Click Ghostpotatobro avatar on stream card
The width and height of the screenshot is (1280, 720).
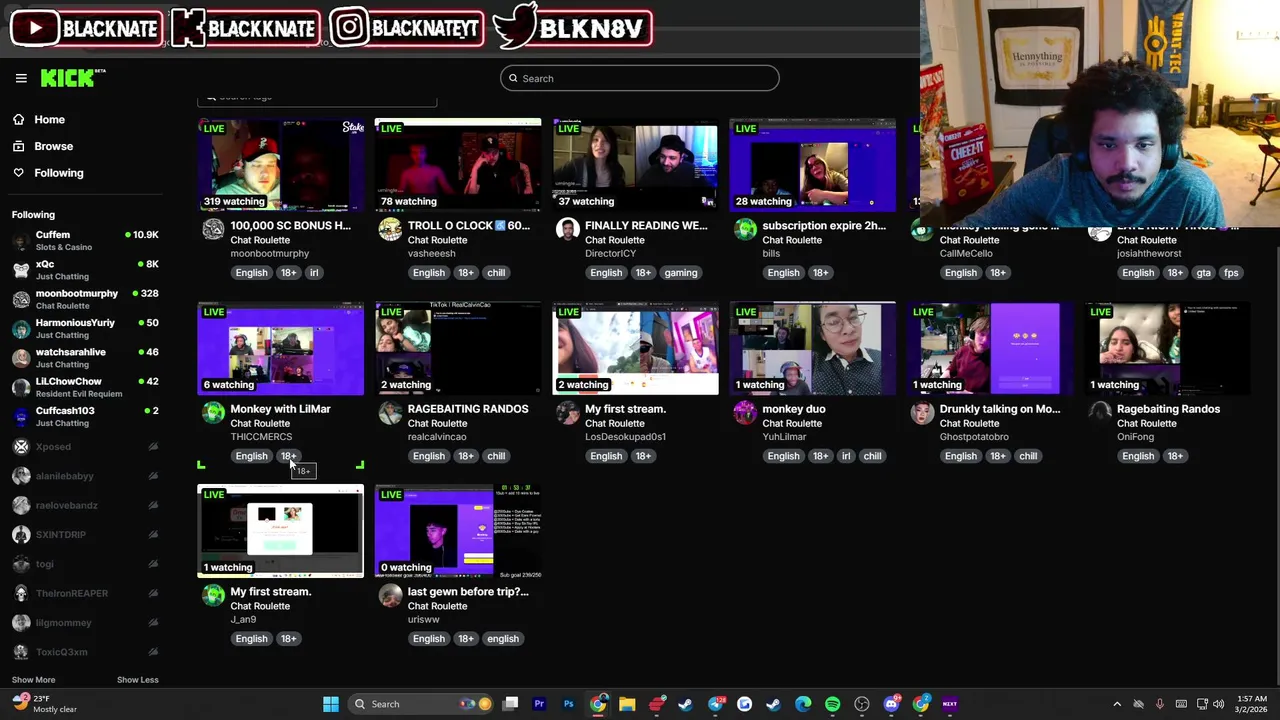click(922, 413)
